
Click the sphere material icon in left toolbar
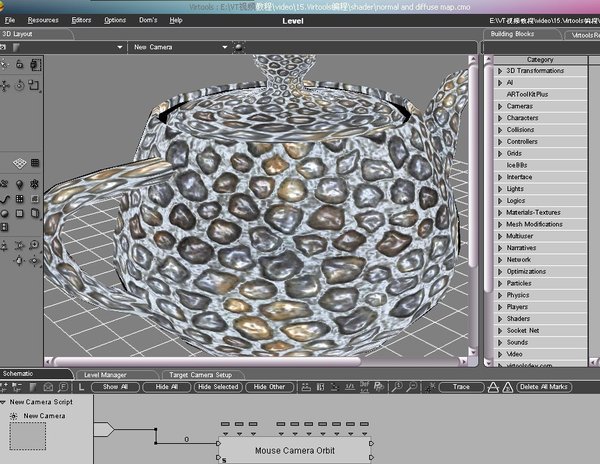click(x=4, y=214)
